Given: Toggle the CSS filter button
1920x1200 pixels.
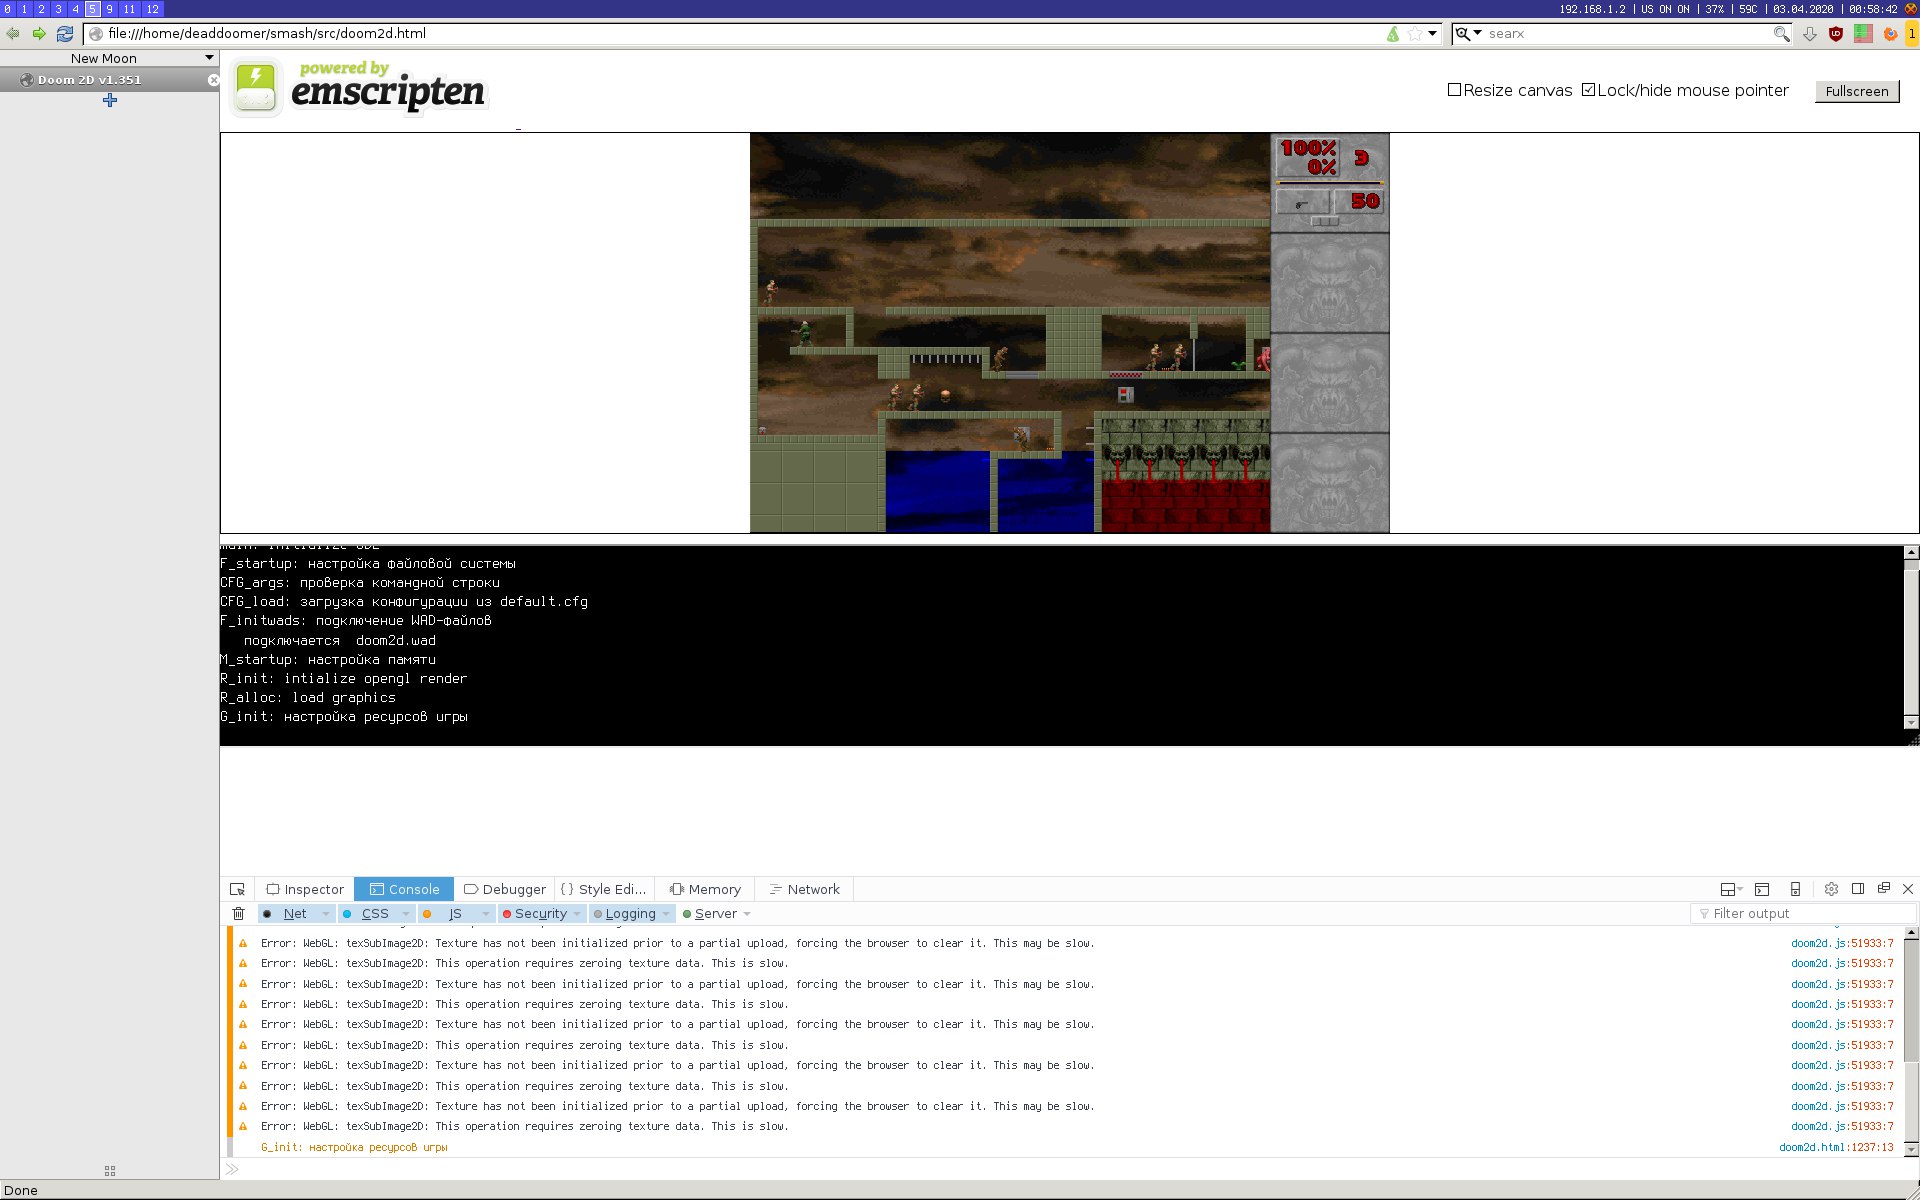Looking at the screenshot, I should tap(368, 914).
